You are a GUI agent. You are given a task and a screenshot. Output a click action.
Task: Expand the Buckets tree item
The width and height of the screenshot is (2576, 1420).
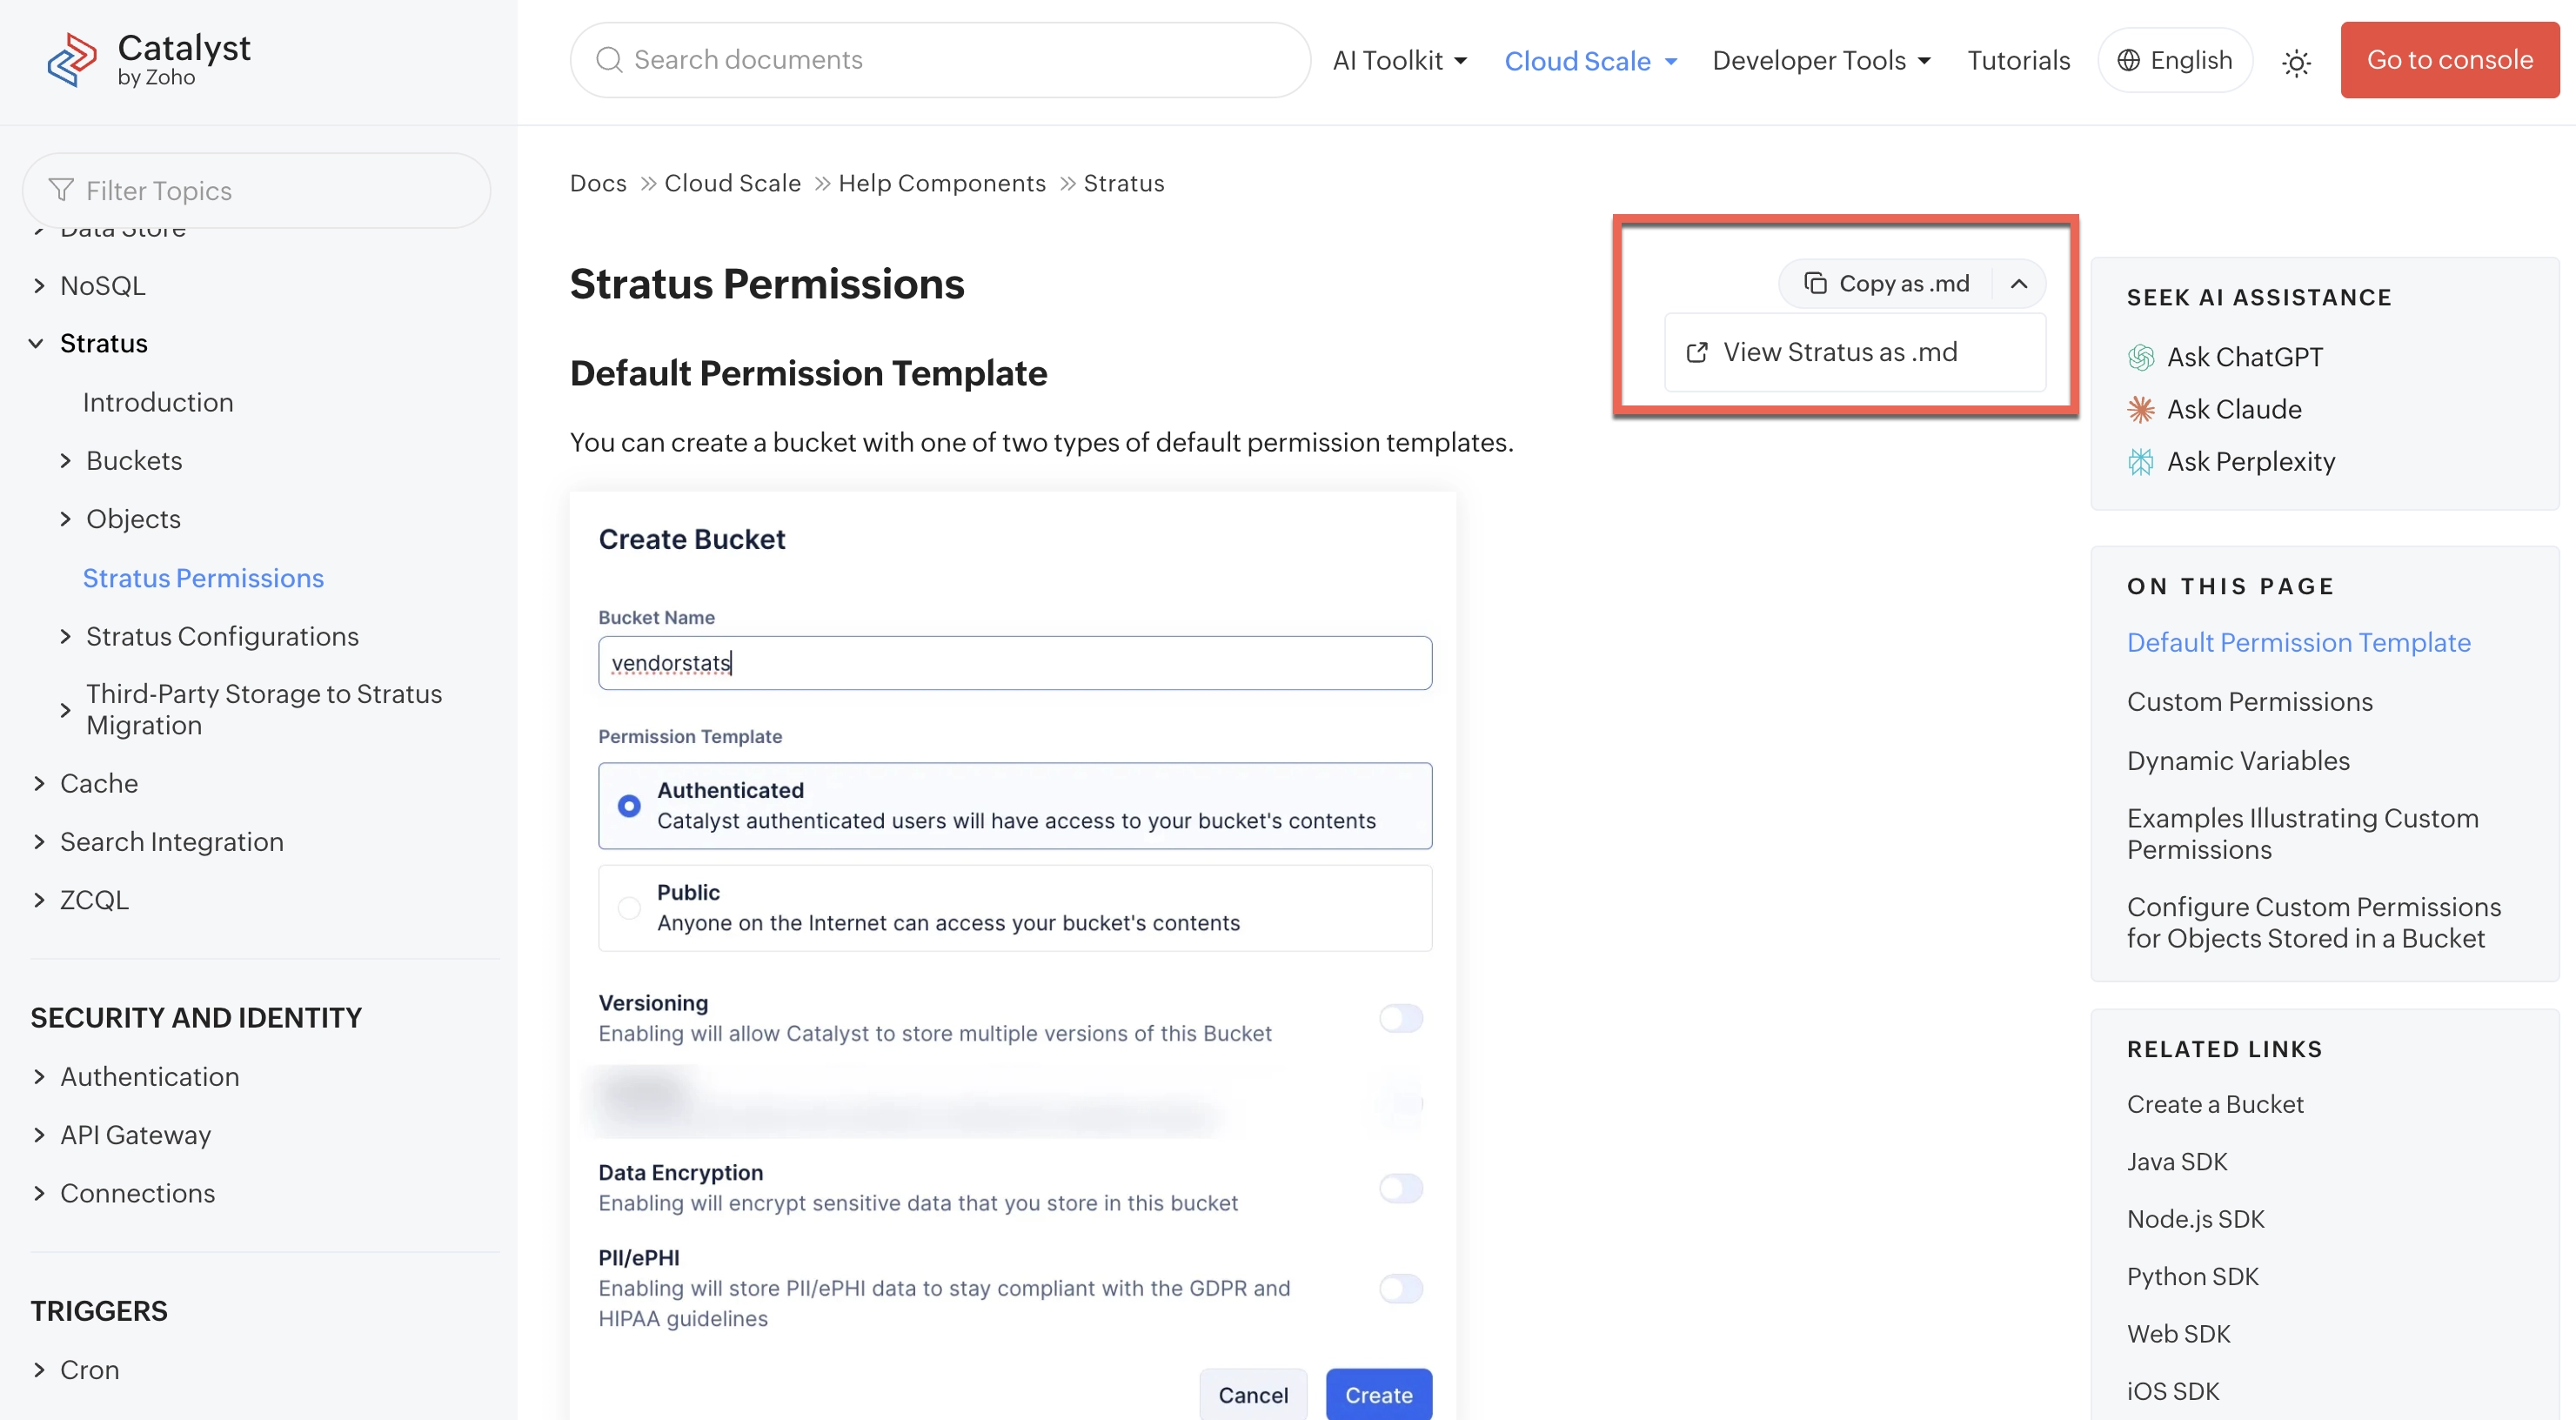(x=66, y=461)
